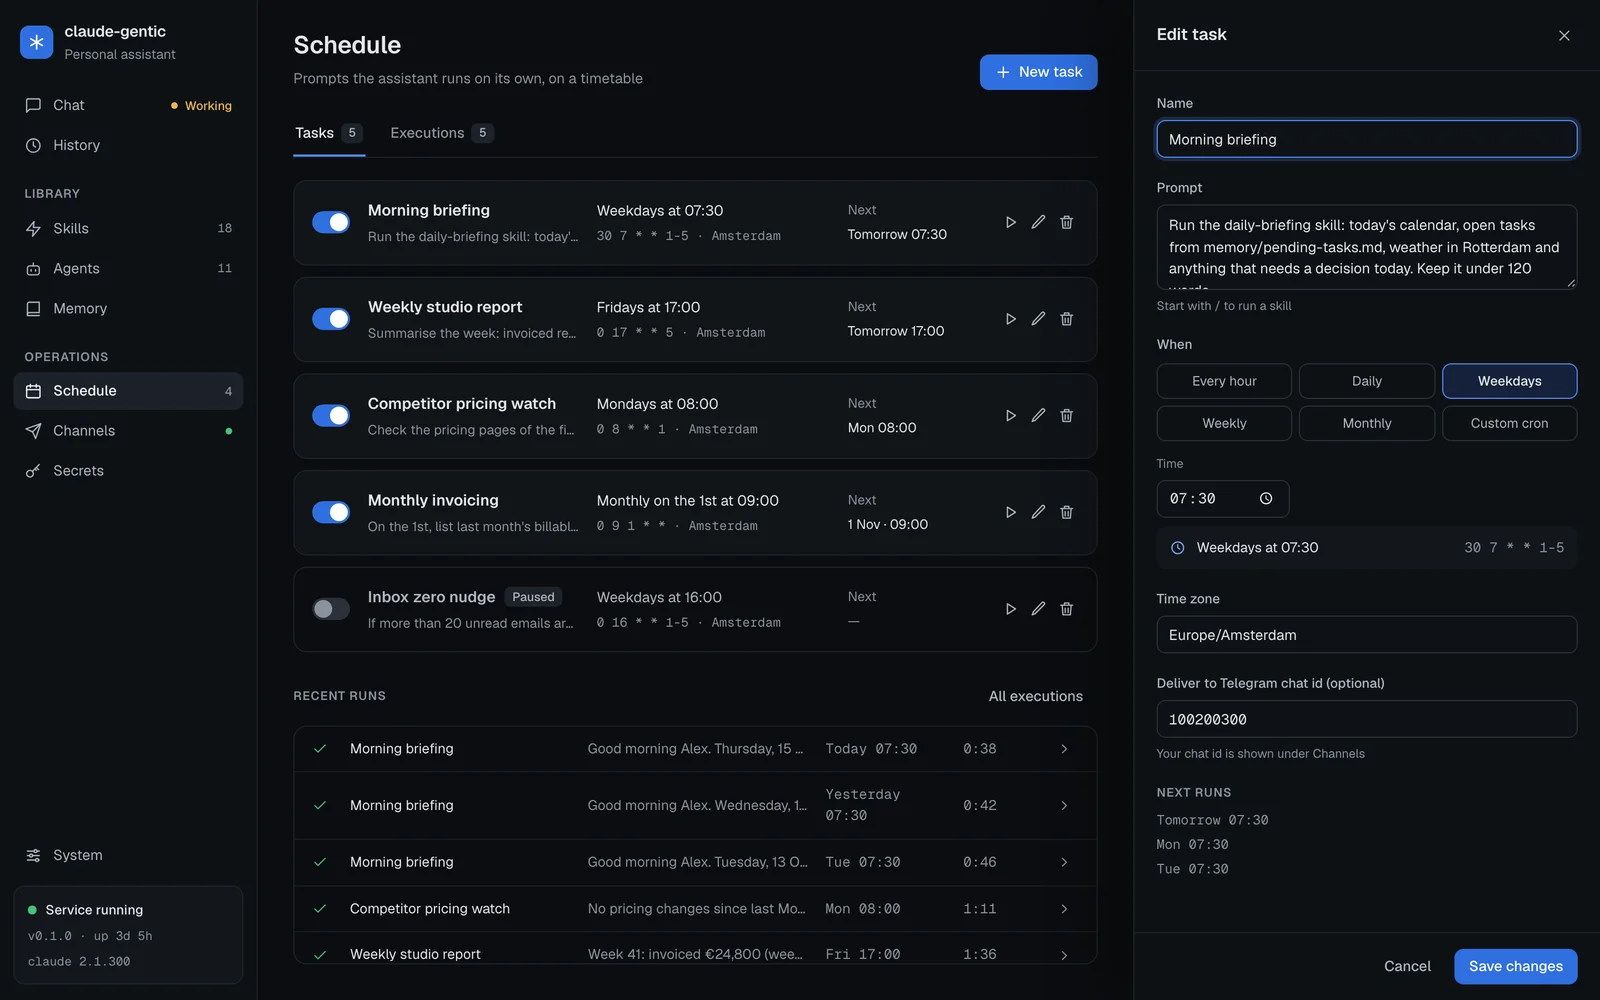1600x1000 pixels.
Task: Click the Time zone field Europe/Amsterdam
Action: click(1366, 635)
